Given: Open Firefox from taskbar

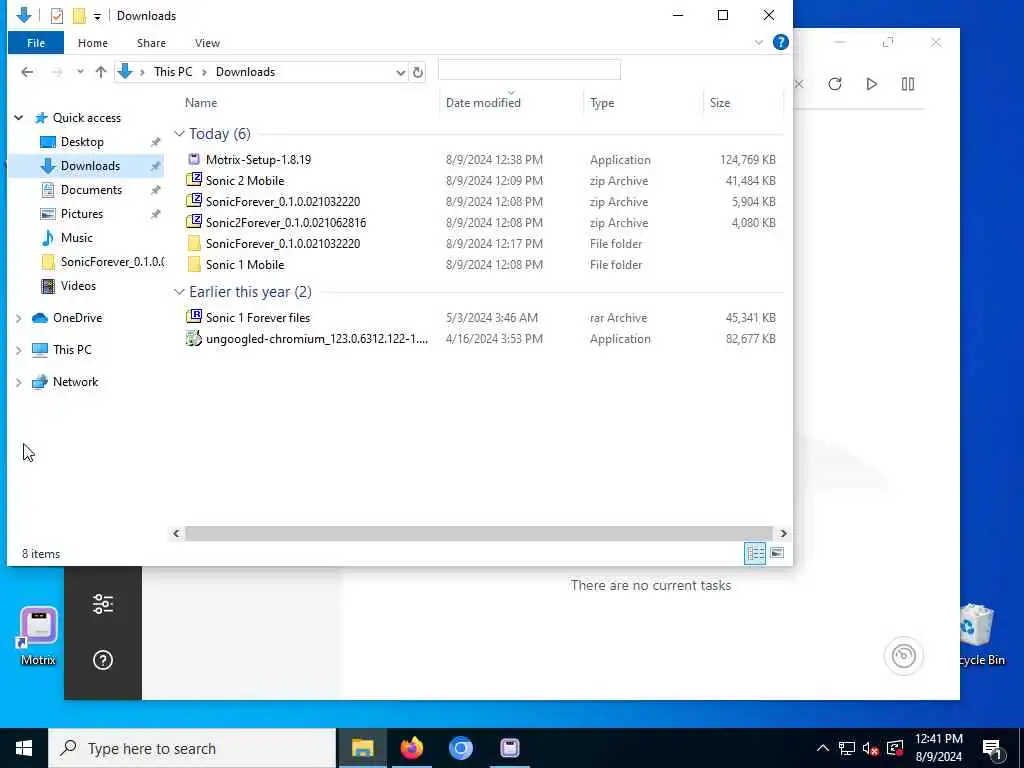Looking at the screenshot, I should [x=411, y=748].
